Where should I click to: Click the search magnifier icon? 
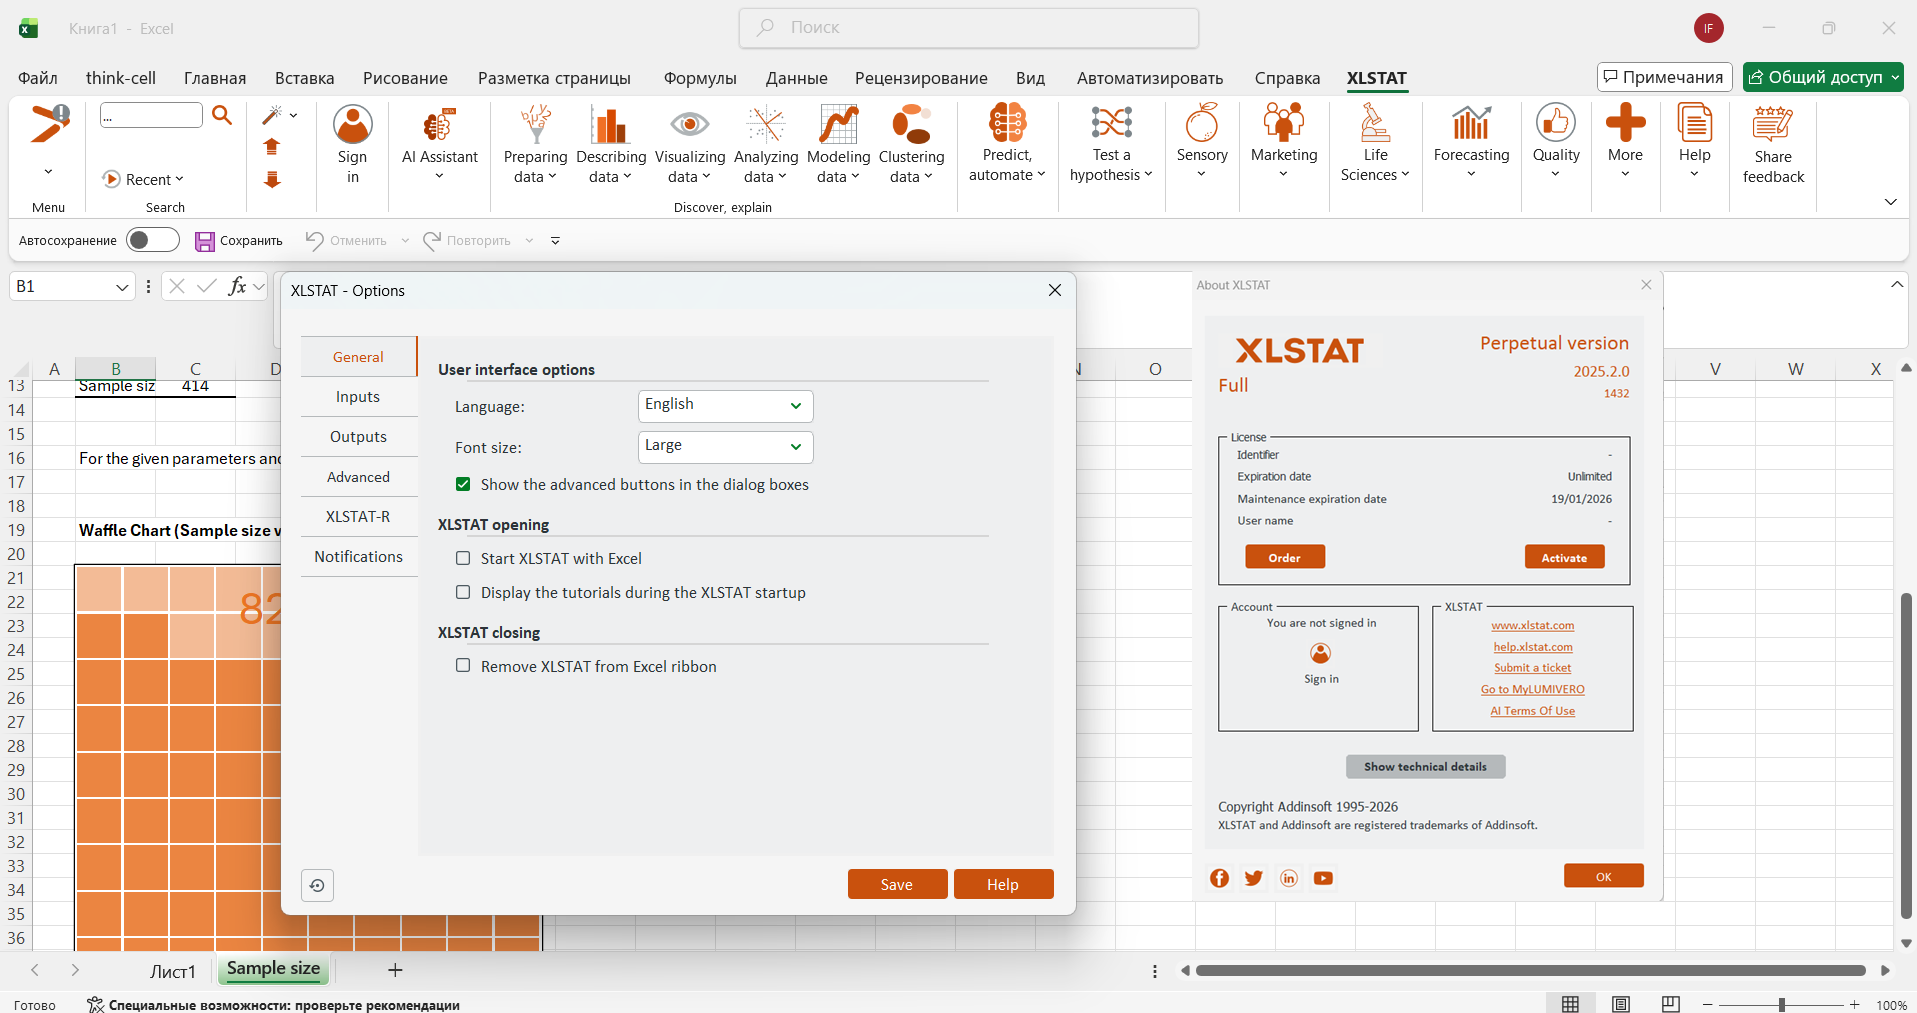tap(222, 115)
